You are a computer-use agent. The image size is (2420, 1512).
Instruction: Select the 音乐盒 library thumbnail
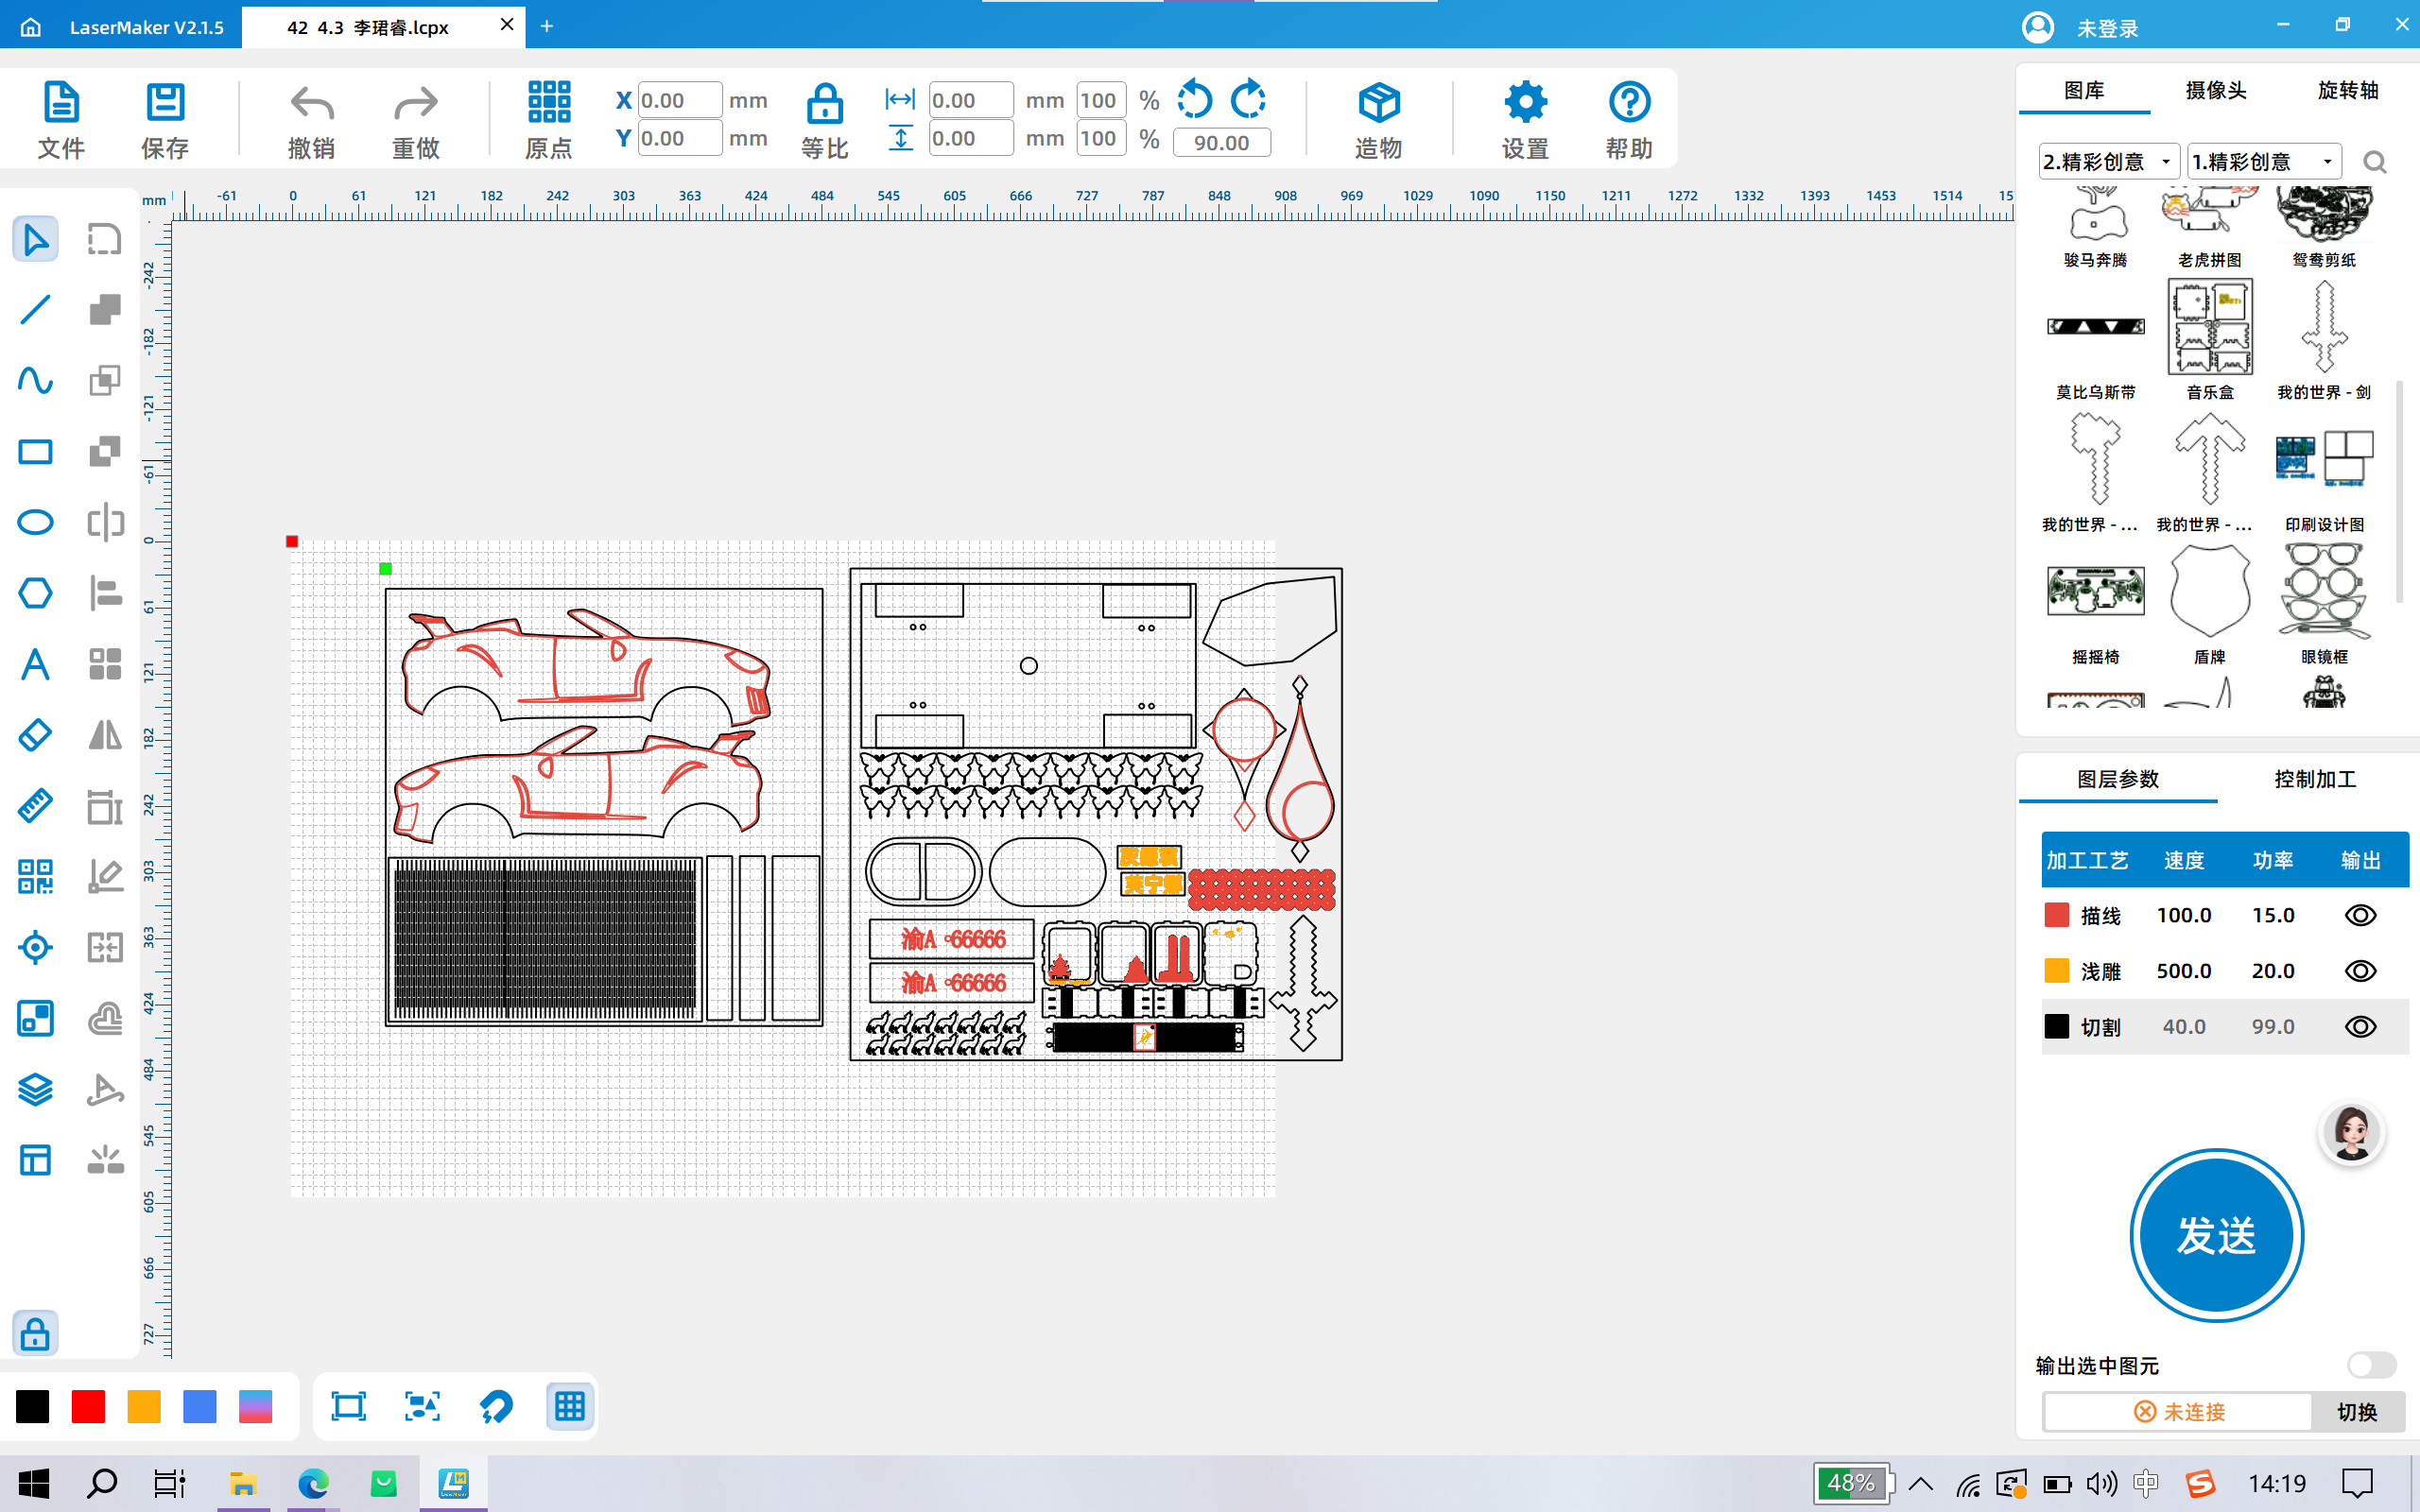2210,327
